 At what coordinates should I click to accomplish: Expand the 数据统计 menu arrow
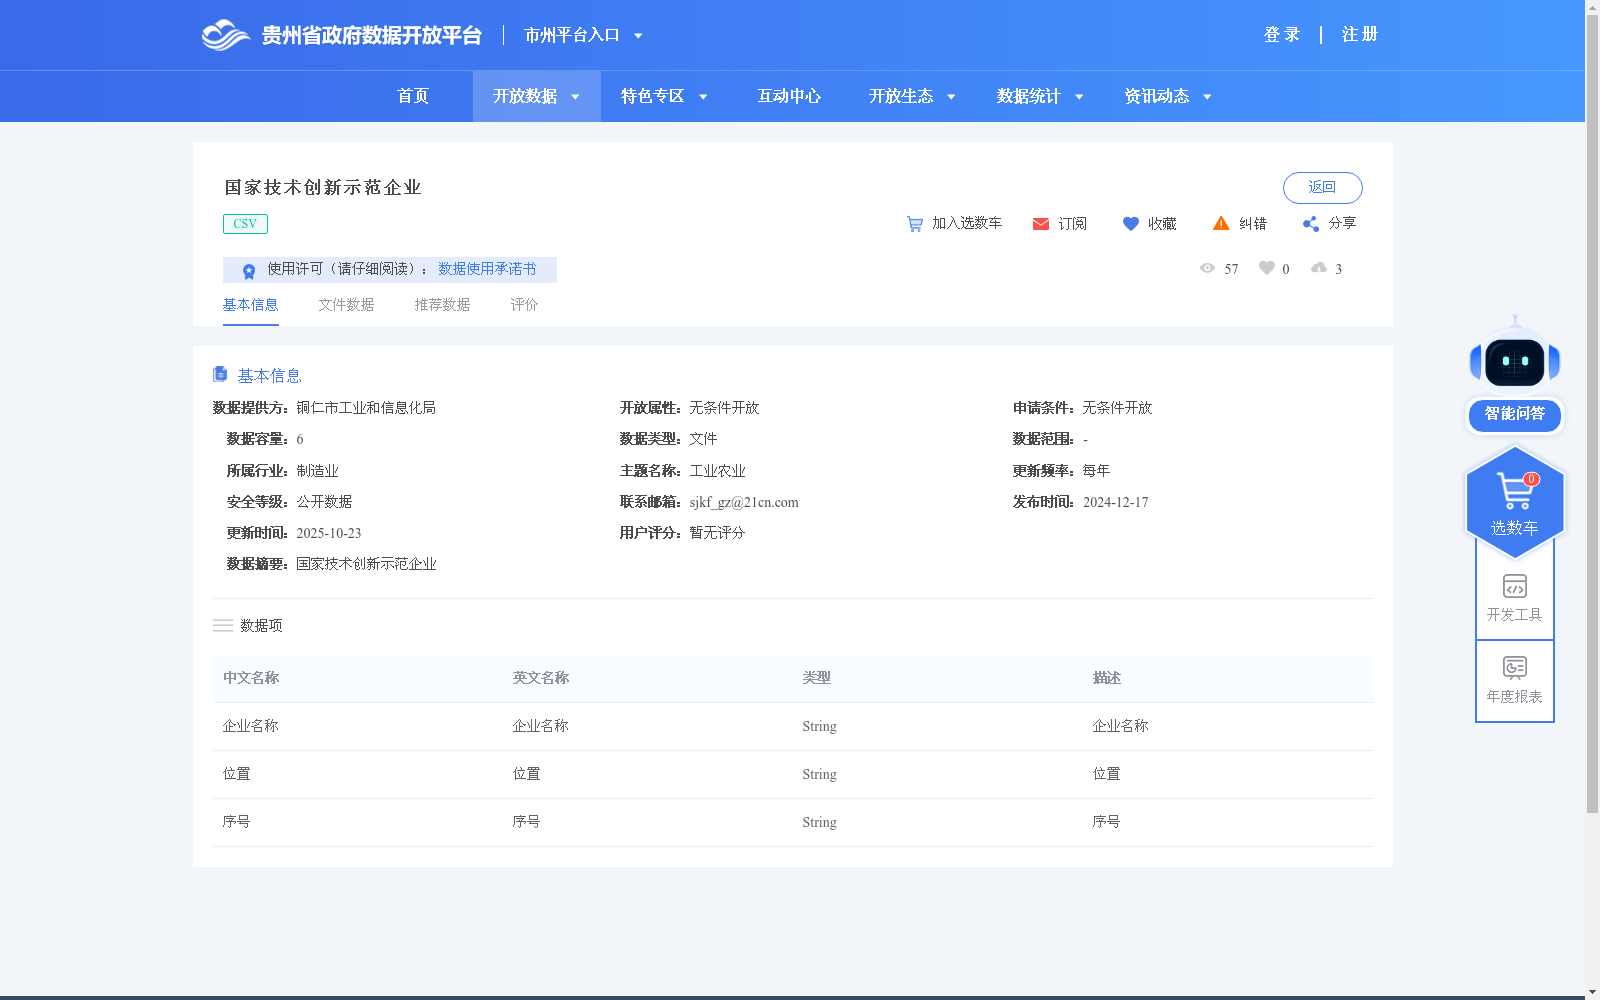click(1079, 97)
